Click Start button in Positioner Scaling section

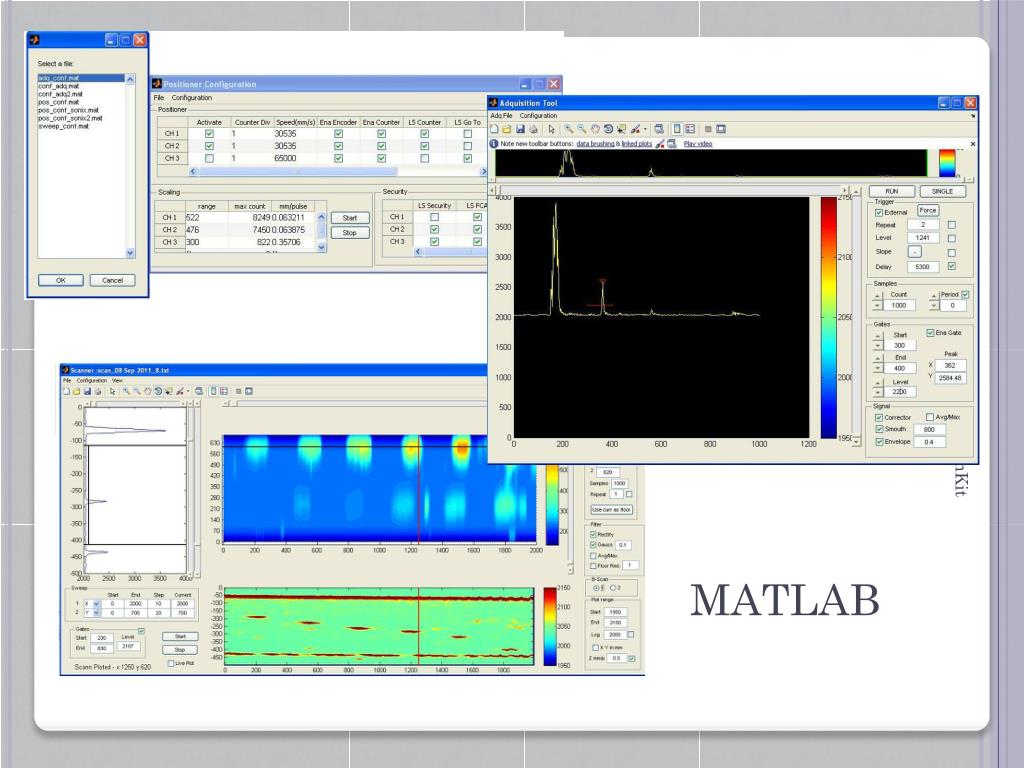click(x=350, y=218)
